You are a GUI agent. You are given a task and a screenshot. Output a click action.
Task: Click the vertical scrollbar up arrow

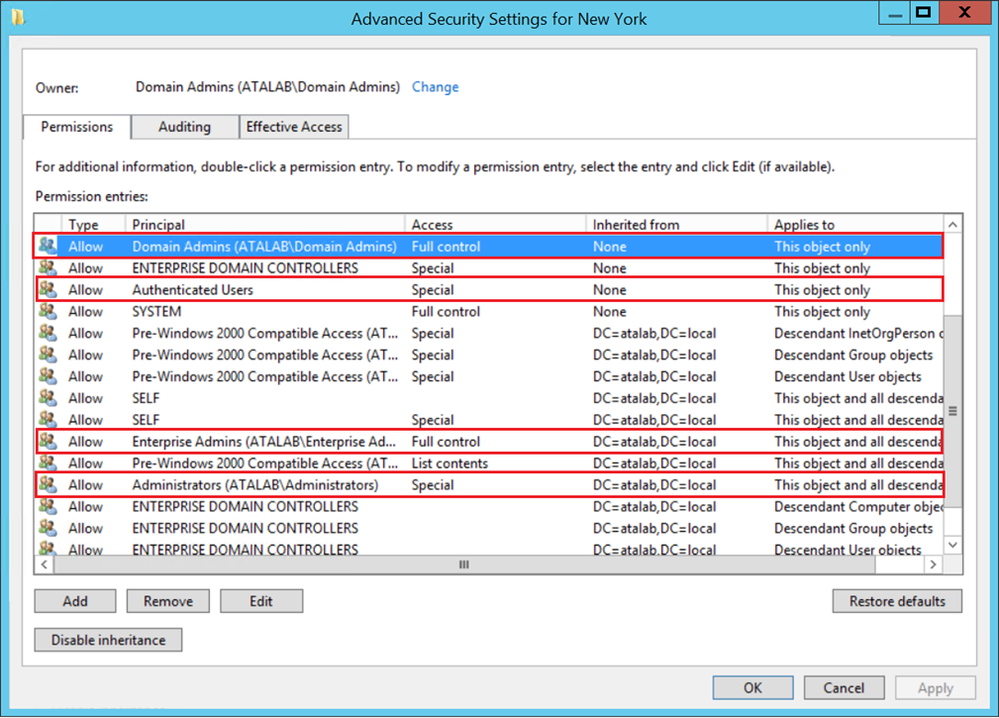952,224
